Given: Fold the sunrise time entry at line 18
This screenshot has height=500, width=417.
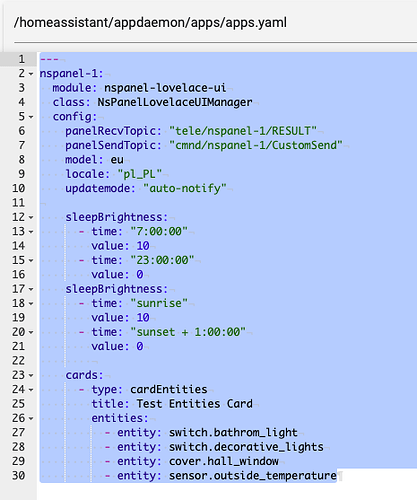Looking at the screenshot, I should point(31,304).
